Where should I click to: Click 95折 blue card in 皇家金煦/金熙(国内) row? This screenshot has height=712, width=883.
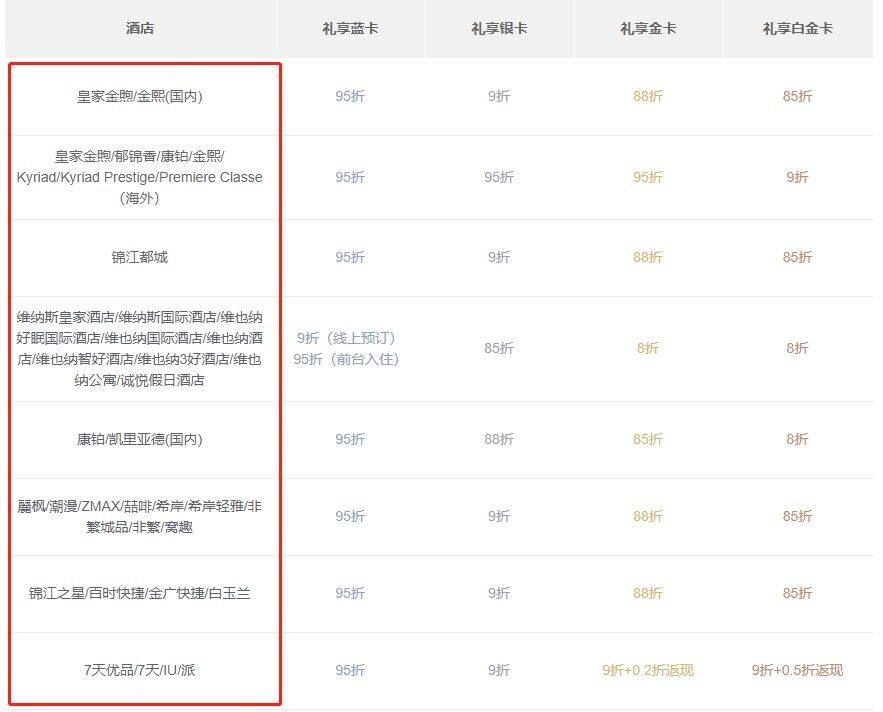(x=350, y=96)
